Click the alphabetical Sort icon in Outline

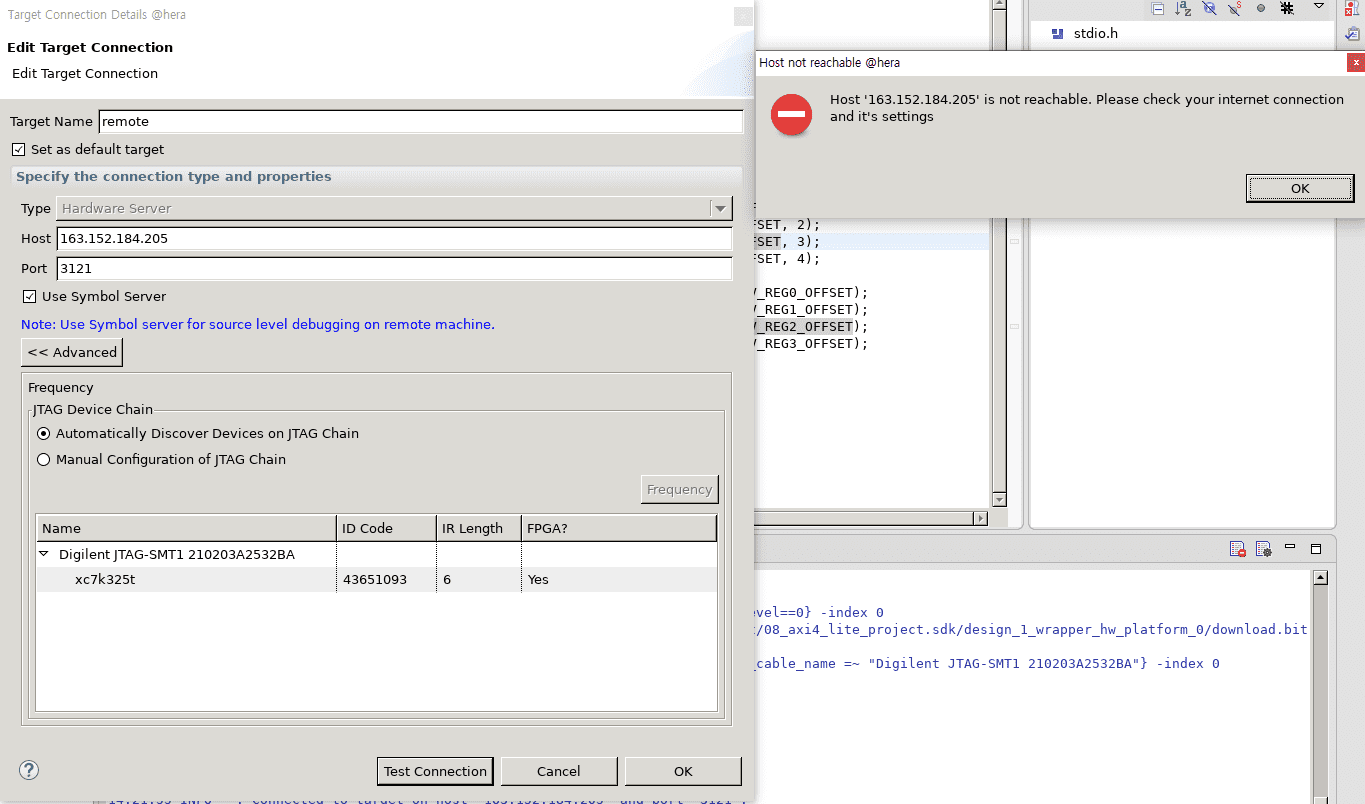tap(1183, 8)
